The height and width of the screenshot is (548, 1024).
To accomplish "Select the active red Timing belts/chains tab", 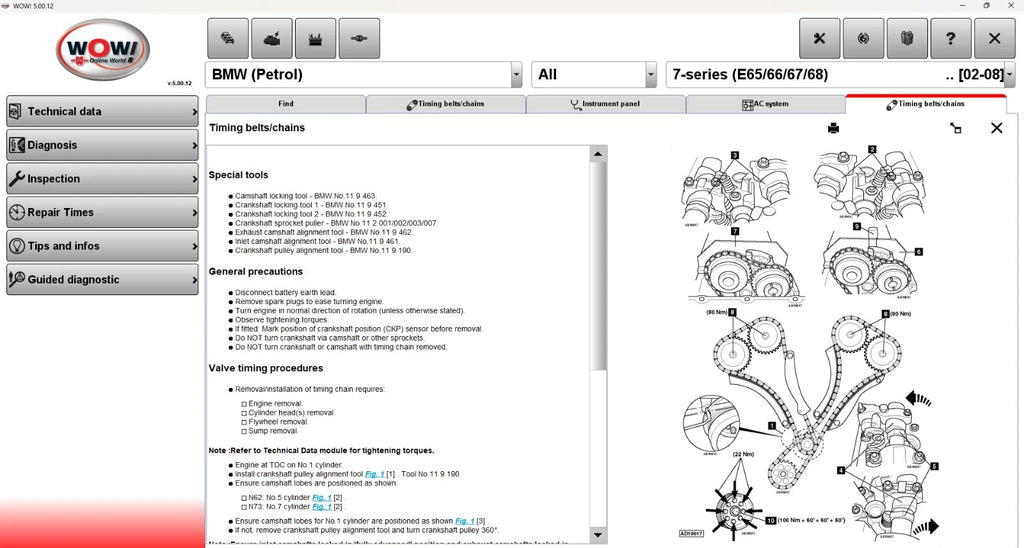I will click(926, 104).
